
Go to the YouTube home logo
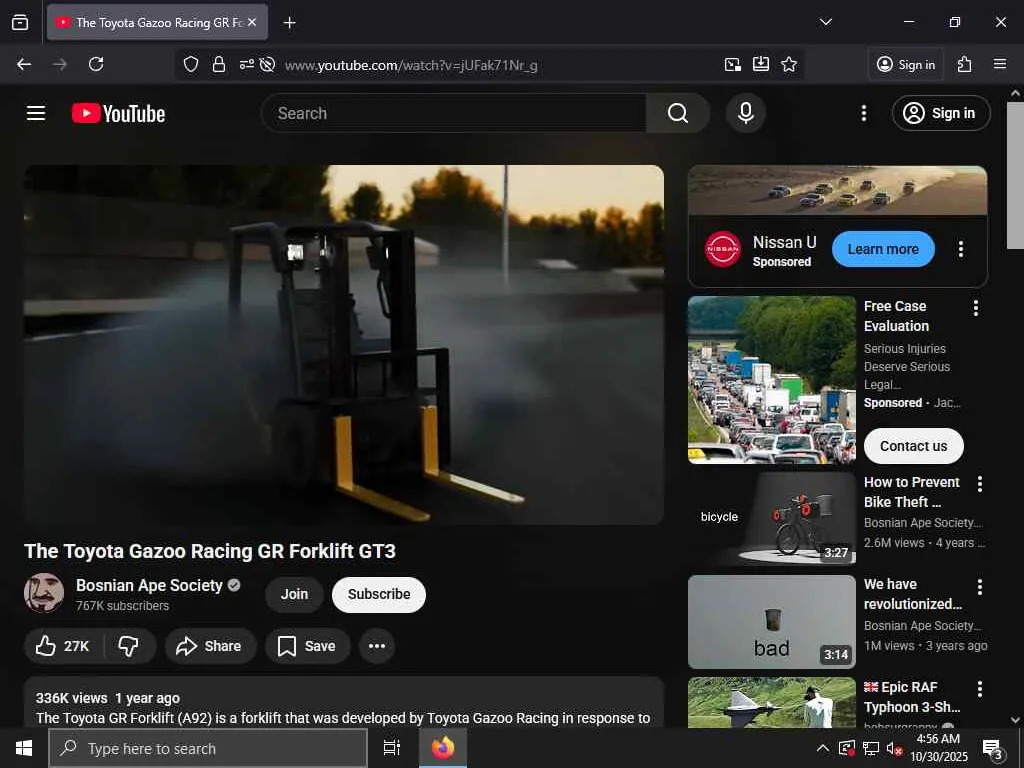pos(118,113)
